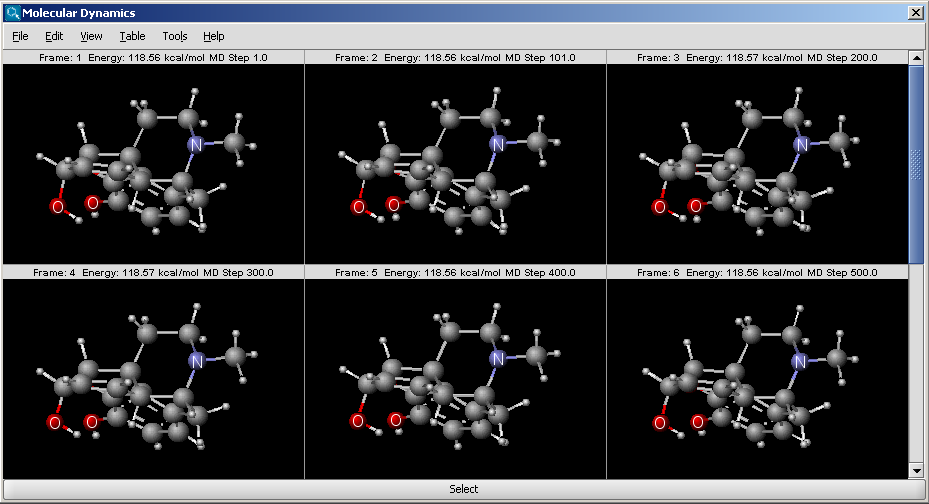Close the Molecular Dynamics window
The height and width of the screenshot is (504, 929).
[915, 13]
